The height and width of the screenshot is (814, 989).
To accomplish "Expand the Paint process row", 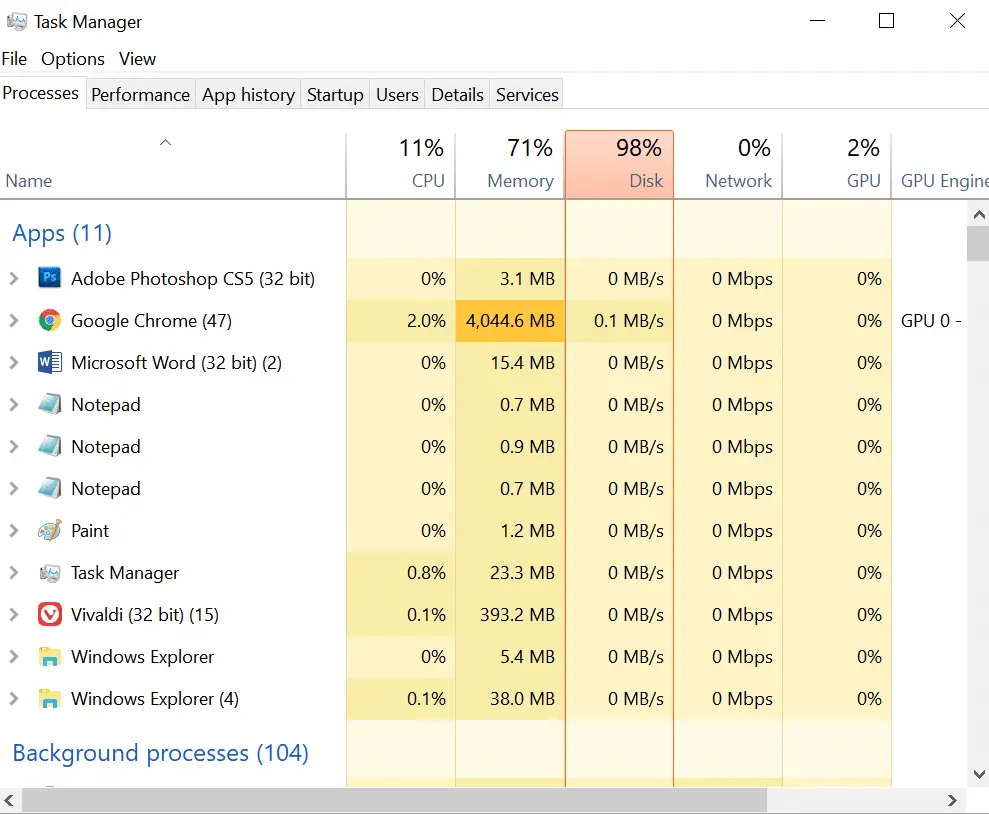I will 14,530.
